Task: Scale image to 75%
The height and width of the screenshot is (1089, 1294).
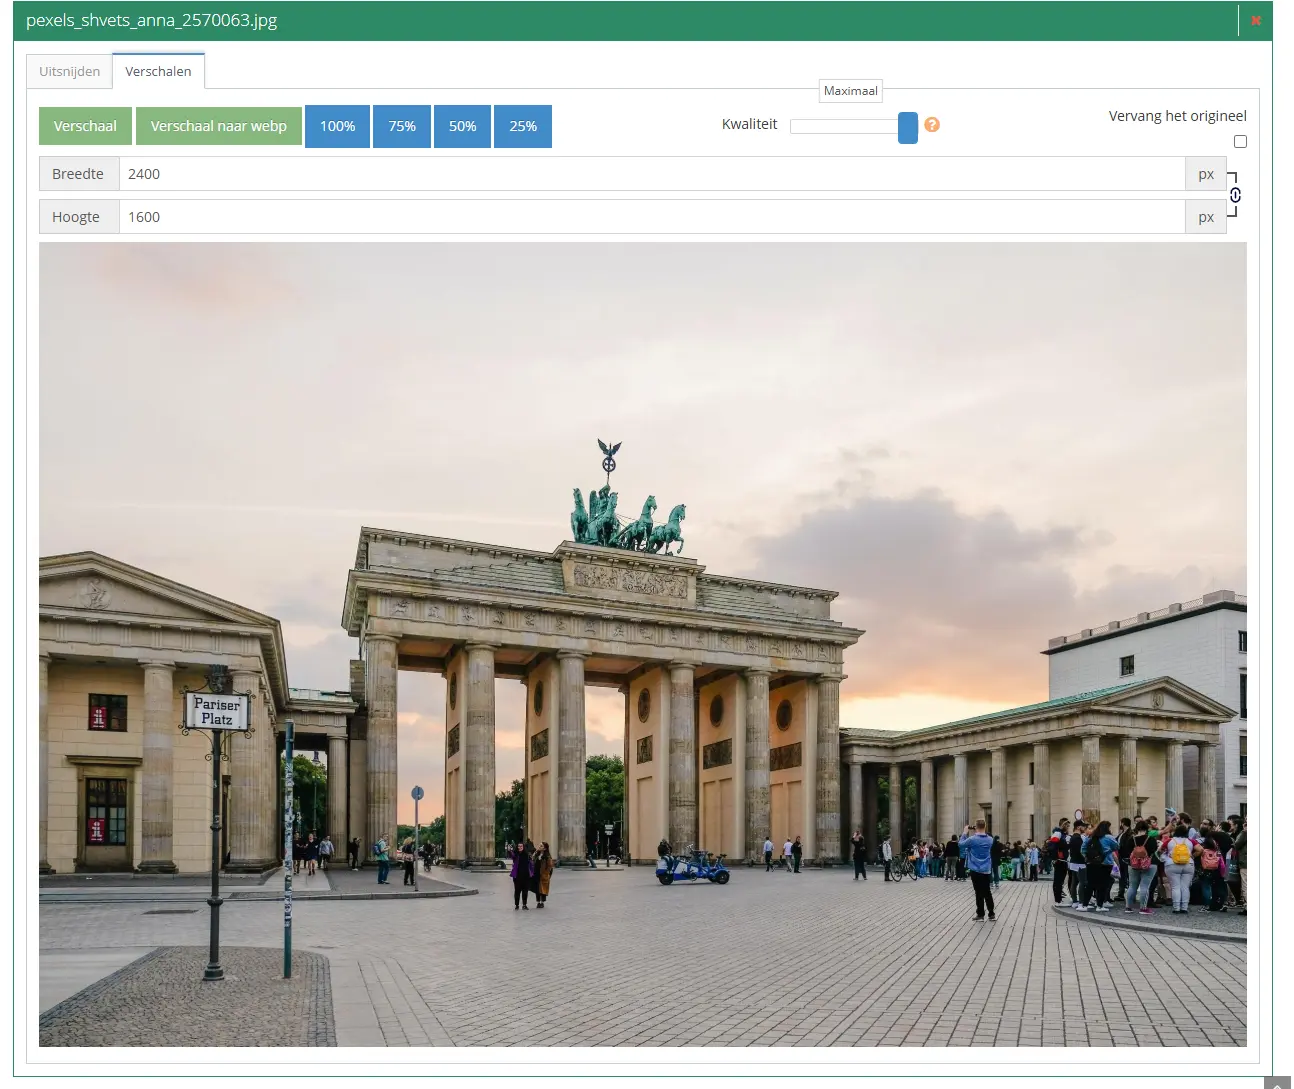Action: tap(402, 126)
